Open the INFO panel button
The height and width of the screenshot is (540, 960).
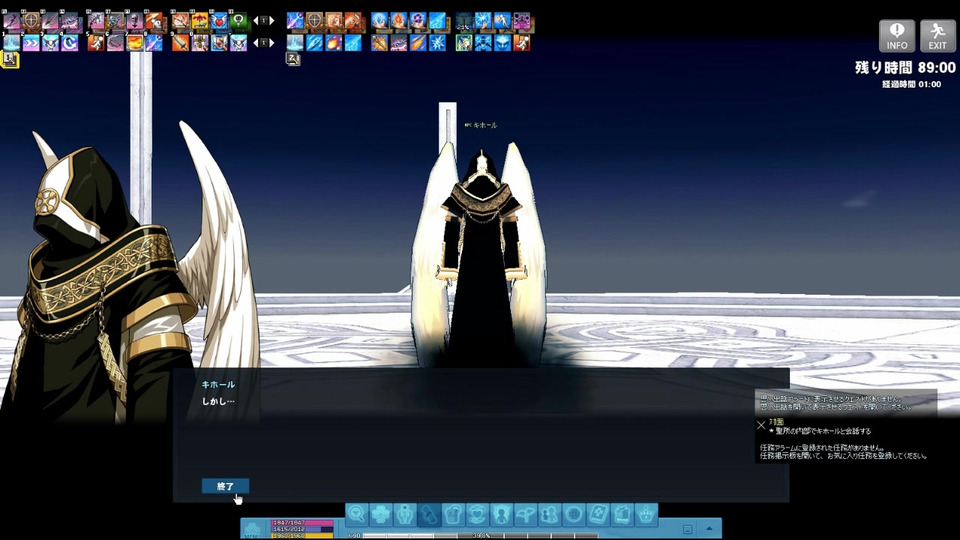(x=897, y=36)
